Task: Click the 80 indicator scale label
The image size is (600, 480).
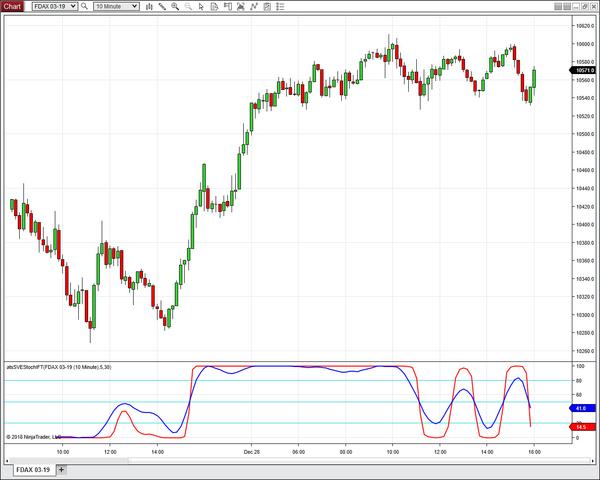Action: pyautogui.click(x=579, y=380)
